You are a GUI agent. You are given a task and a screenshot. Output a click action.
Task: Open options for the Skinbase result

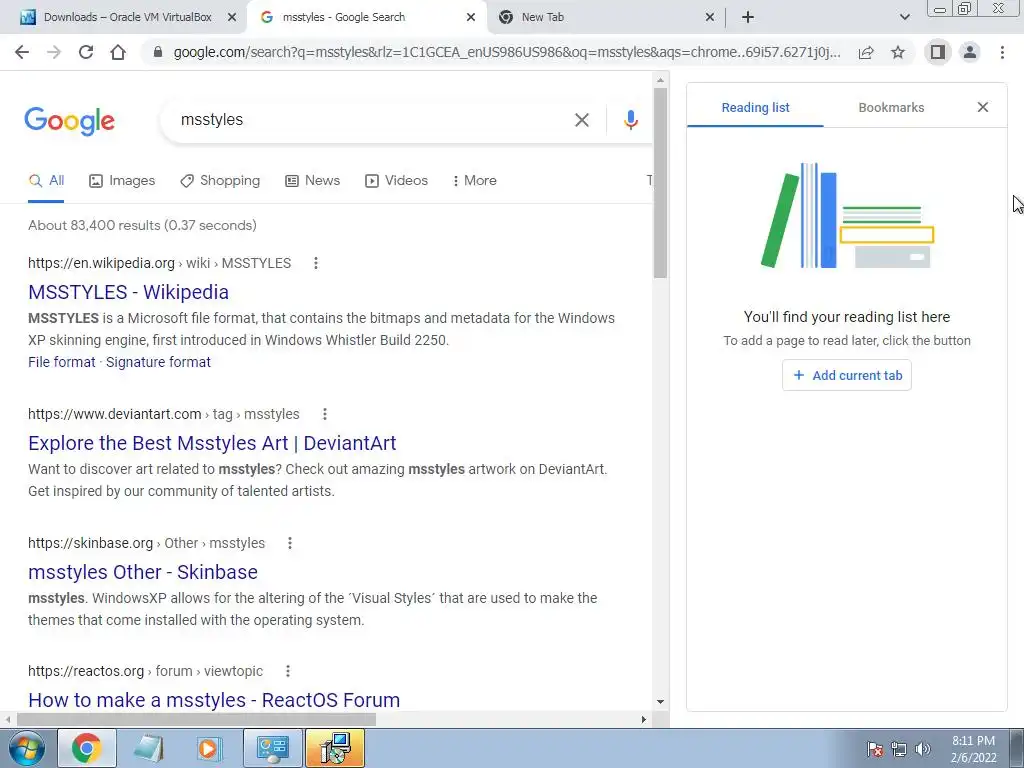point(289,543)
